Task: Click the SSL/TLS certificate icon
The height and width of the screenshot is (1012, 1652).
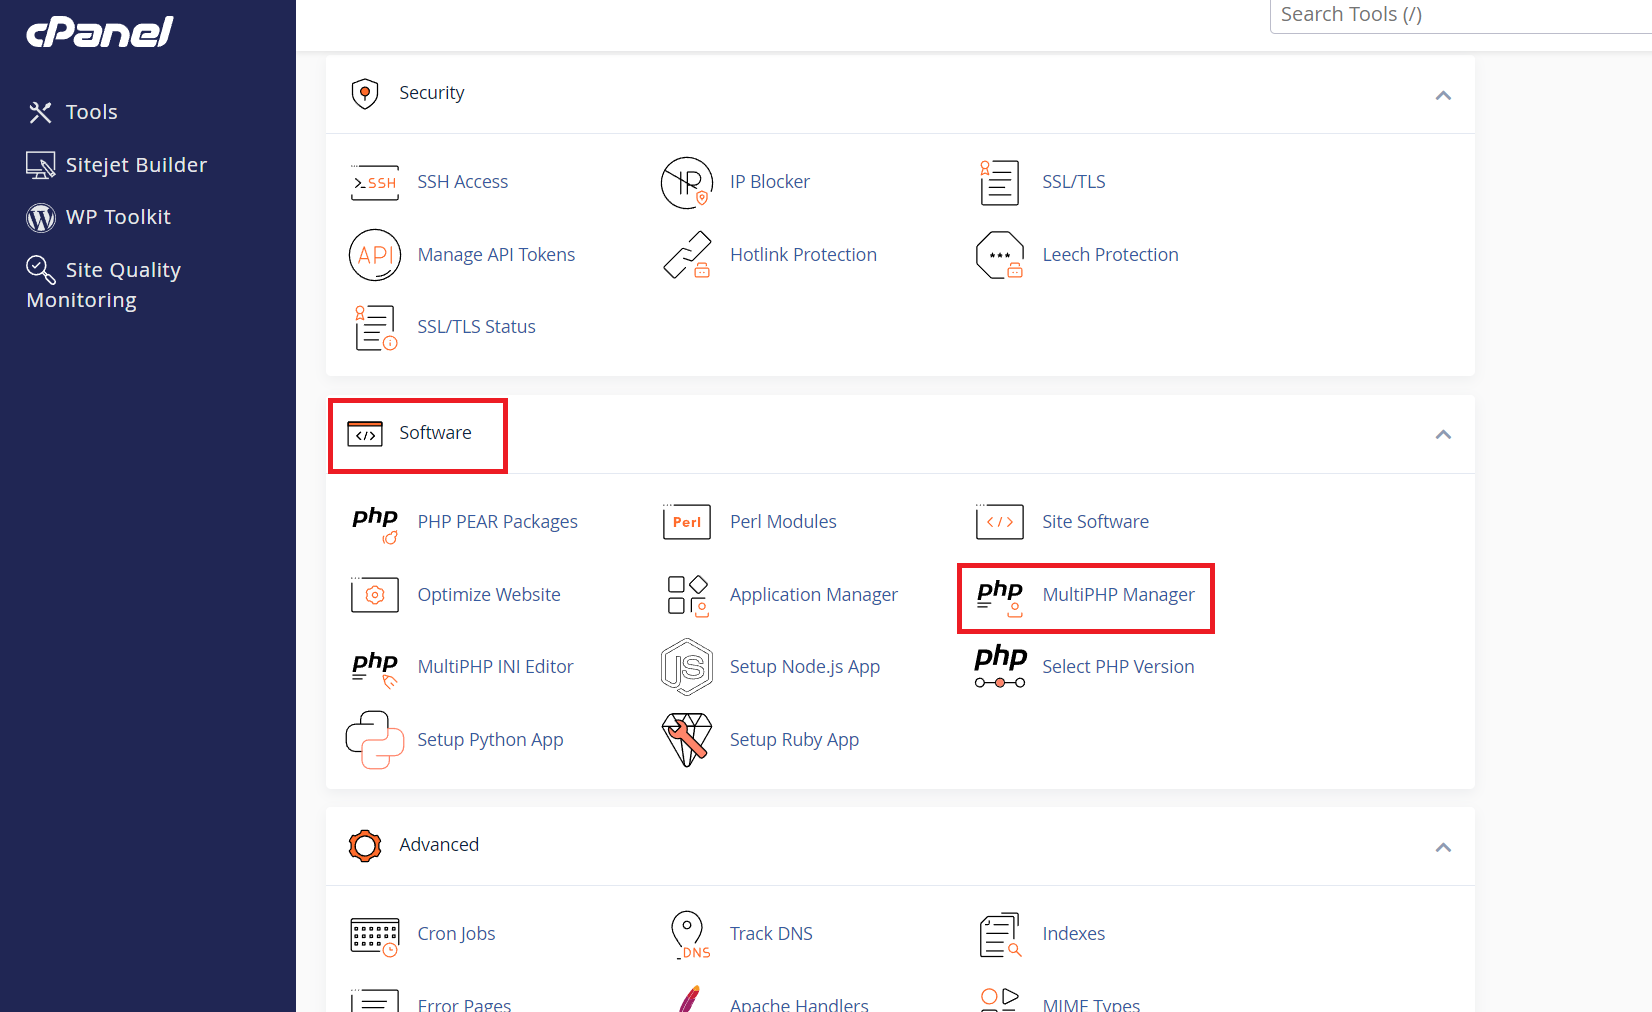Action: pyautogui.click(x=999, y=183)
